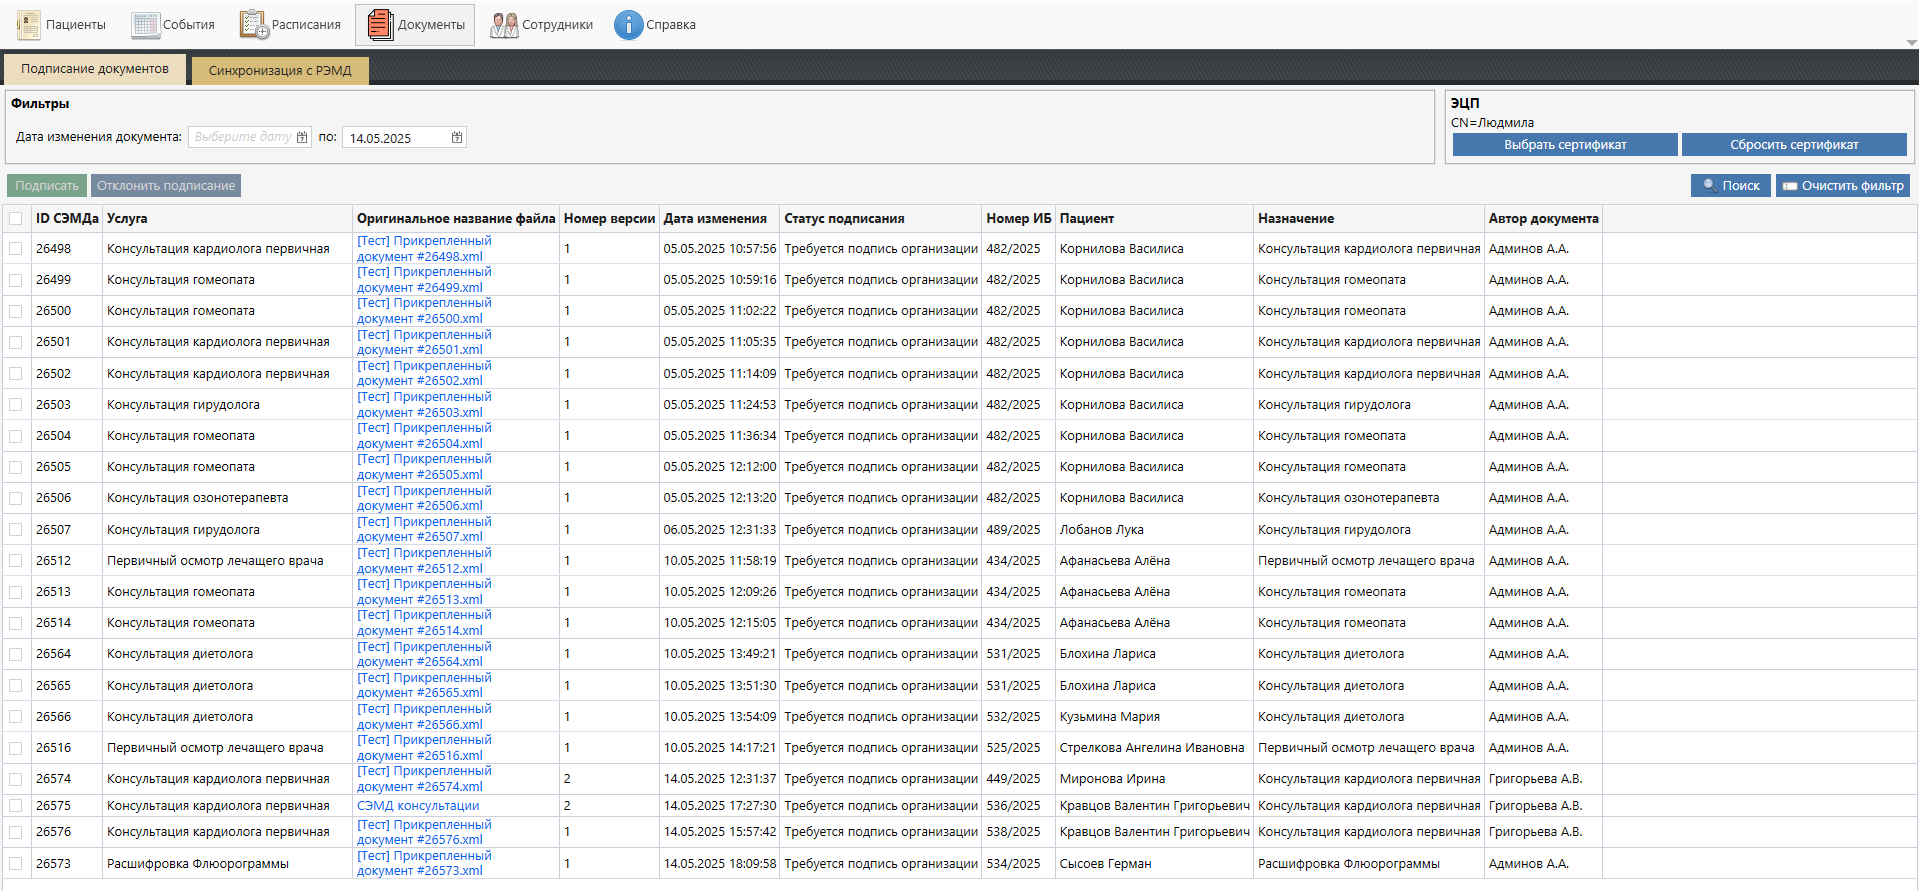Click the Документы toolbar icon
1919x891 pixels.
pyautogui.click(x=380, y=25)
